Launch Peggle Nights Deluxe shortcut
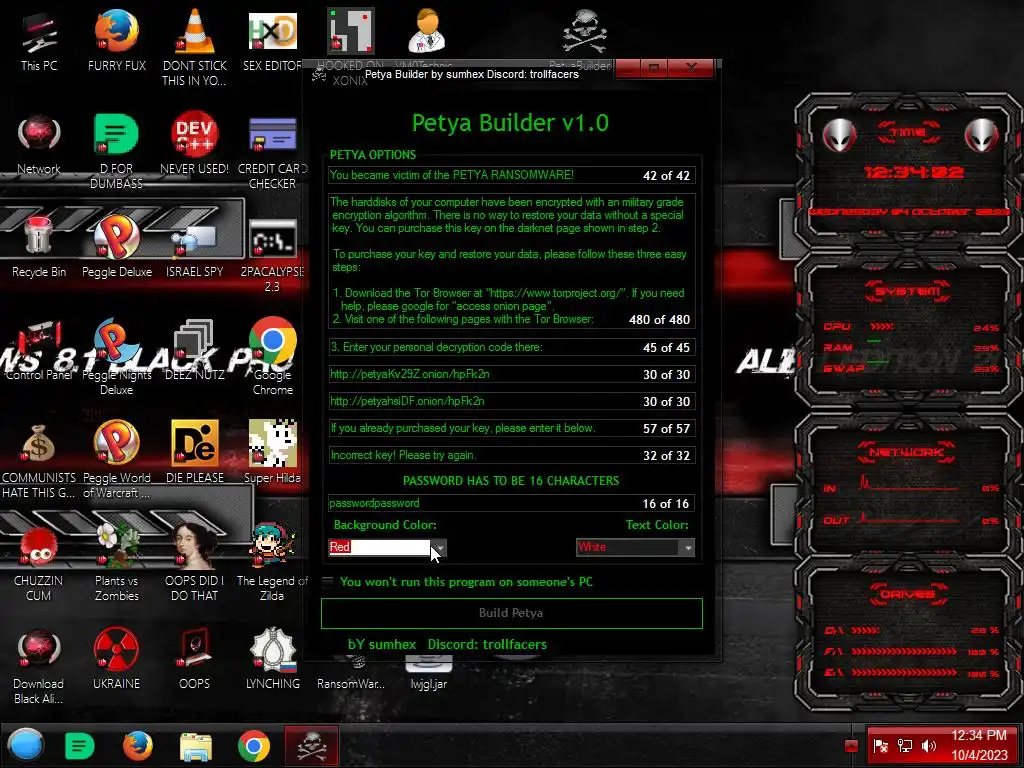1024x768 pixels. point(116,357)
